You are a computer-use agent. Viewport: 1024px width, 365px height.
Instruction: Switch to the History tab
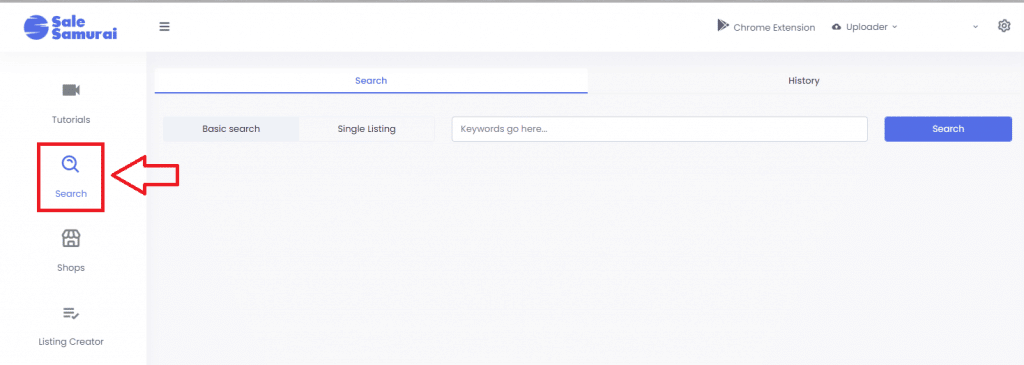[x=803, y=81]
